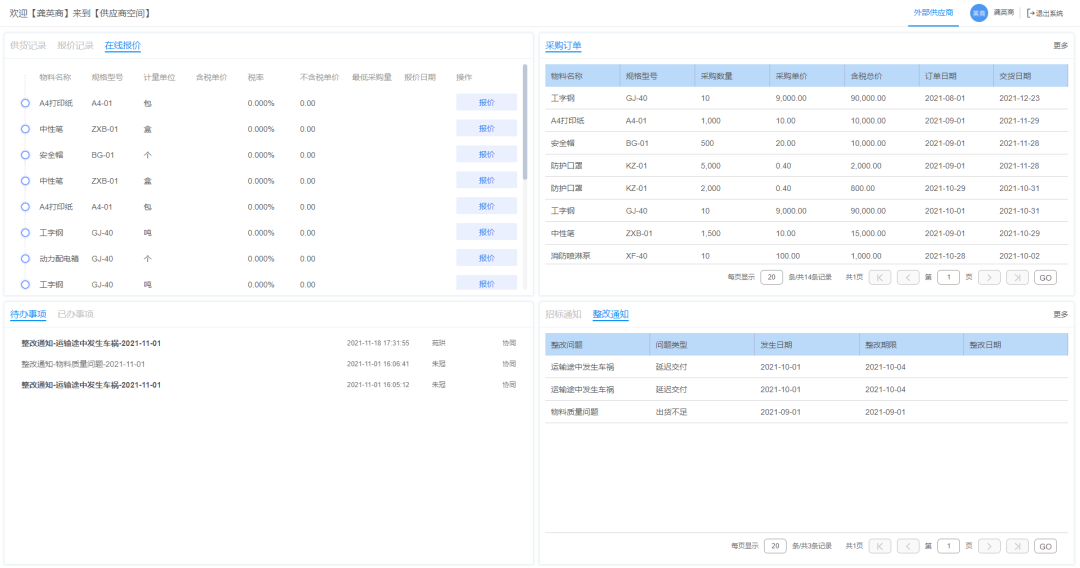The width and height of the screenshot is (1080, 568).
Task: Switch to the 报价记录 tab
Action: coord(75,45)
